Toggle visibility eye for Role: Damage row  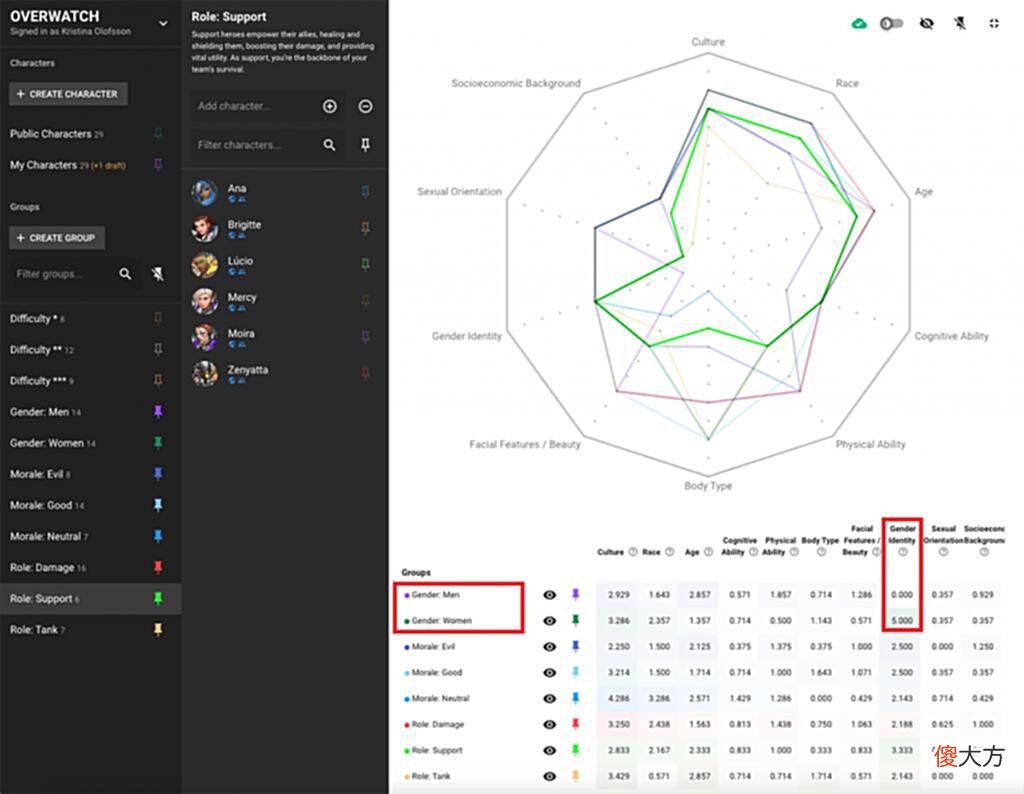(x=549, y=724)
